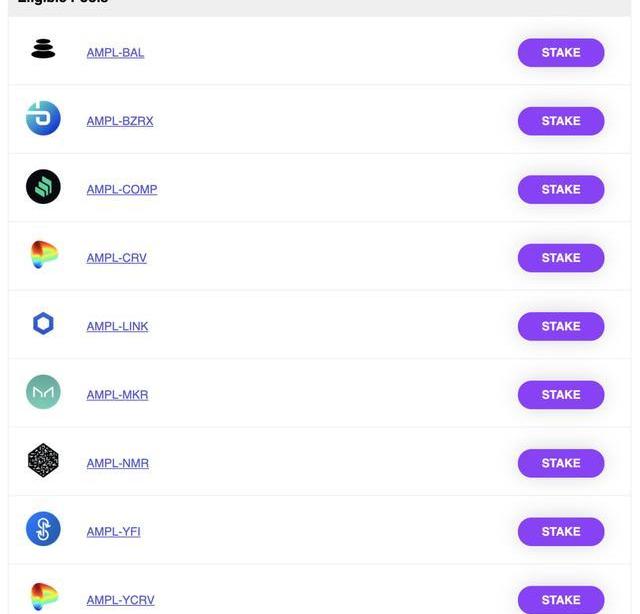Click the Curve icon next to AMPL-CRV

click(44, 254)
